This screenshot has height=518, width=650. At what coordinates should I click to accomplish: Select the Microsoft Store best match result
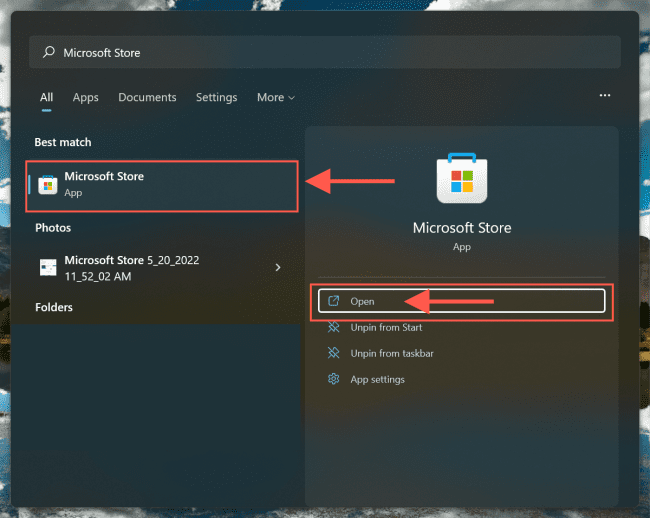click(x=160, y=185)
